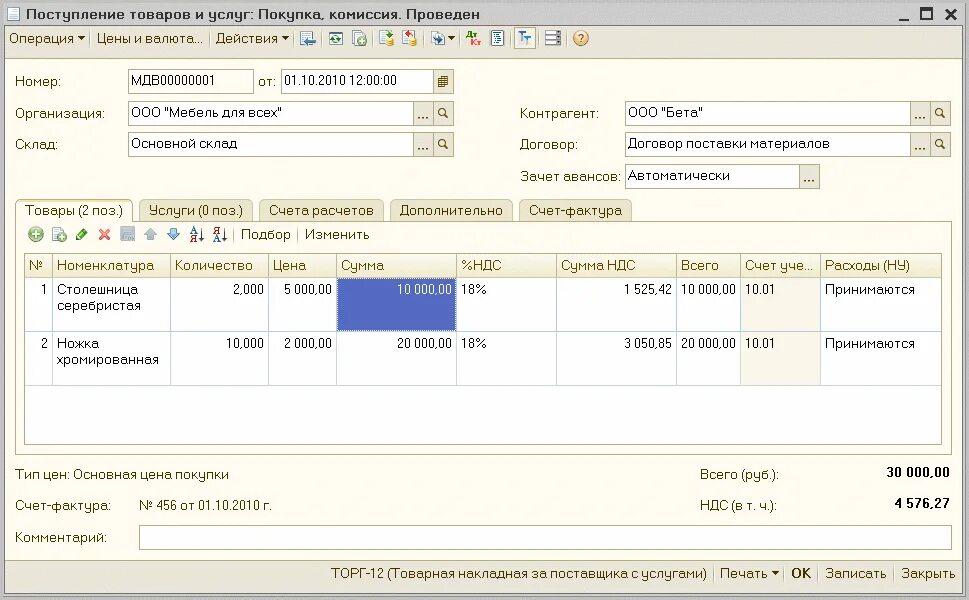Toggle the highlighted Т filter icon
Viewport: 969px width, 600px height.
pos(525,38)
